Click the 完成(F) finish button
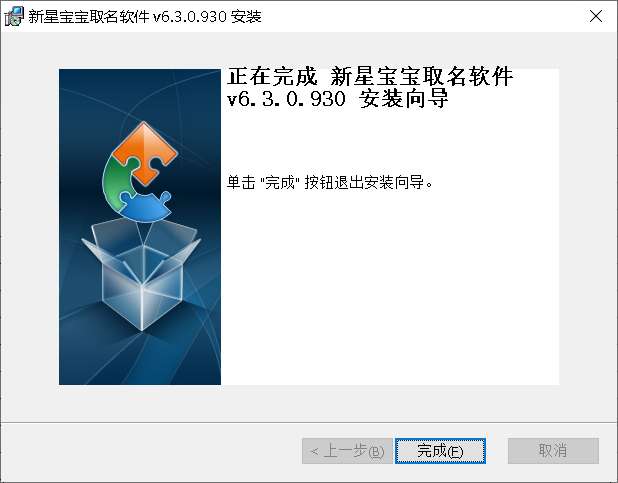The height and width of the screenshot is (483, 618). 440,451
